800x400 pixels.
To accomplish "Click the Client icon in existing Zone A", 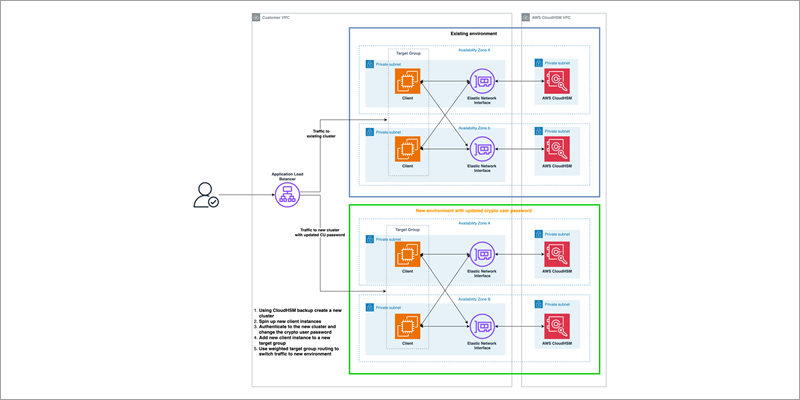I will pos(407,82).
